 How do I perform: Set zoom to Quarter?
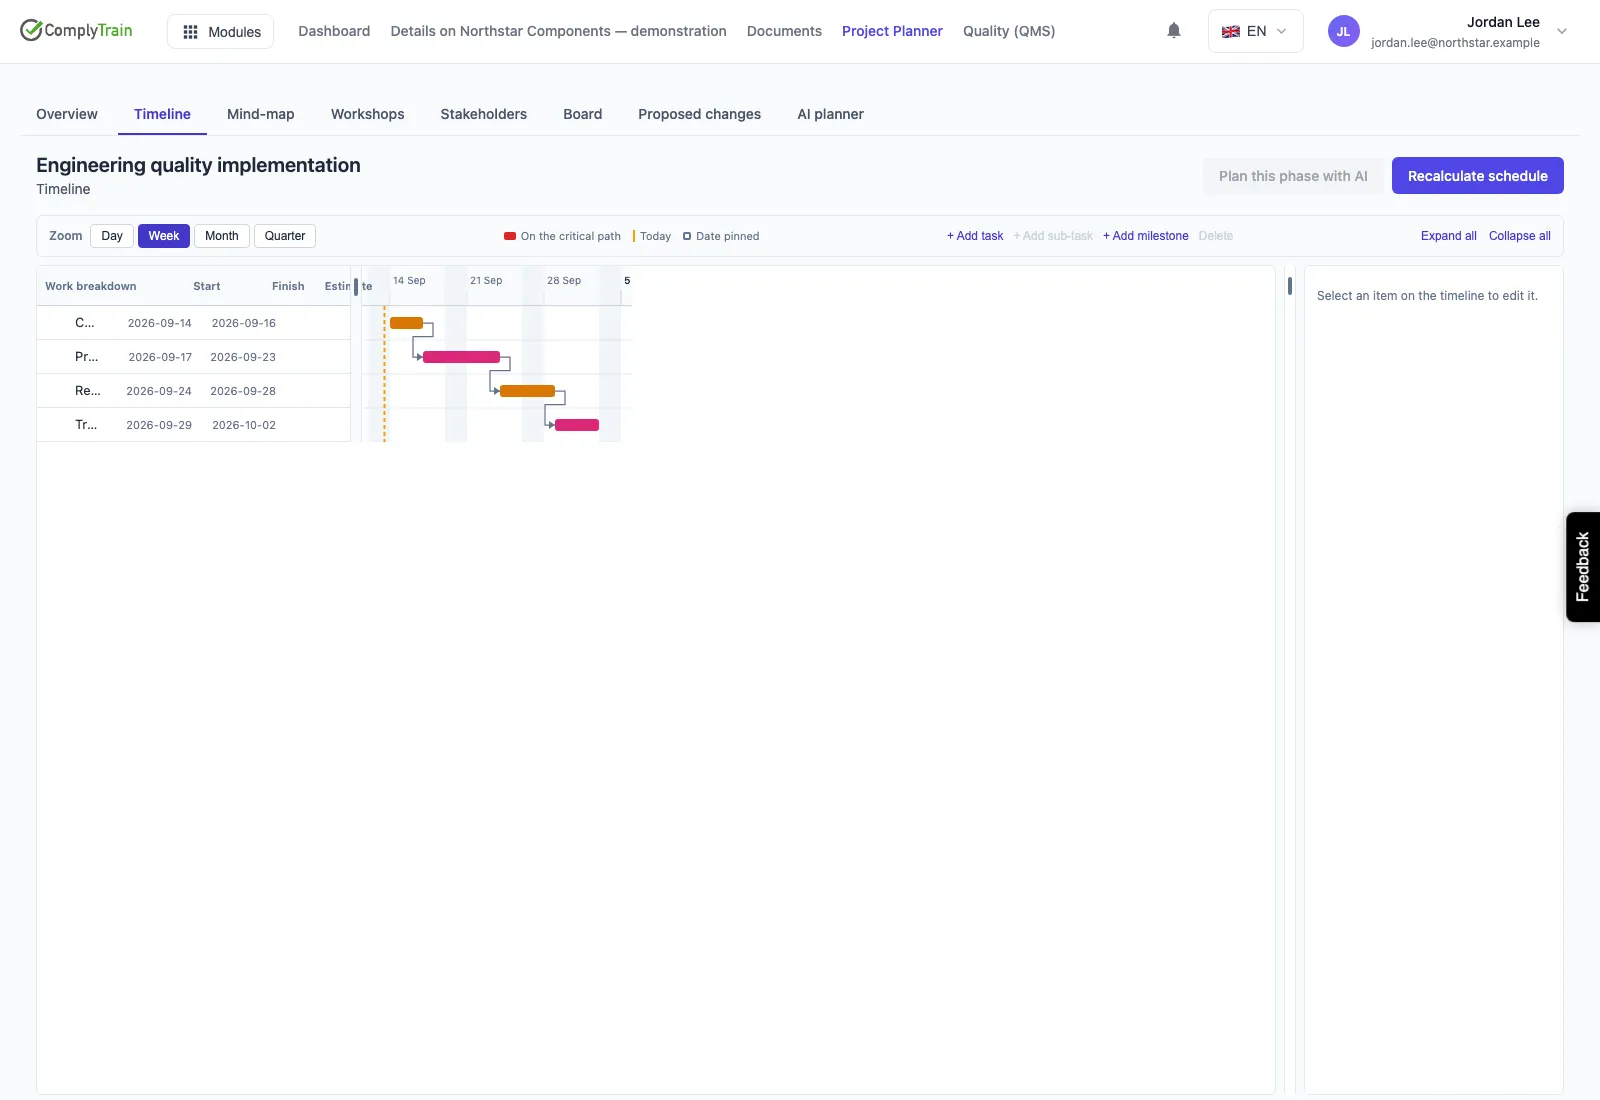pos(285,236)
